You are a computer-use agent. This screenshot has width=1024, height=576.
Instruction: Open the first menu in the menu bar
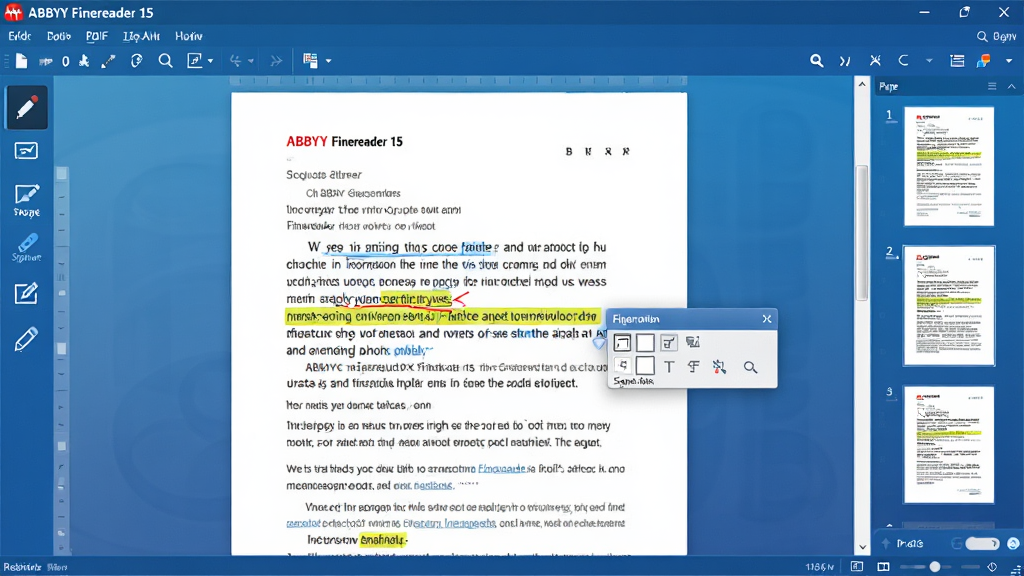point(20,37)
